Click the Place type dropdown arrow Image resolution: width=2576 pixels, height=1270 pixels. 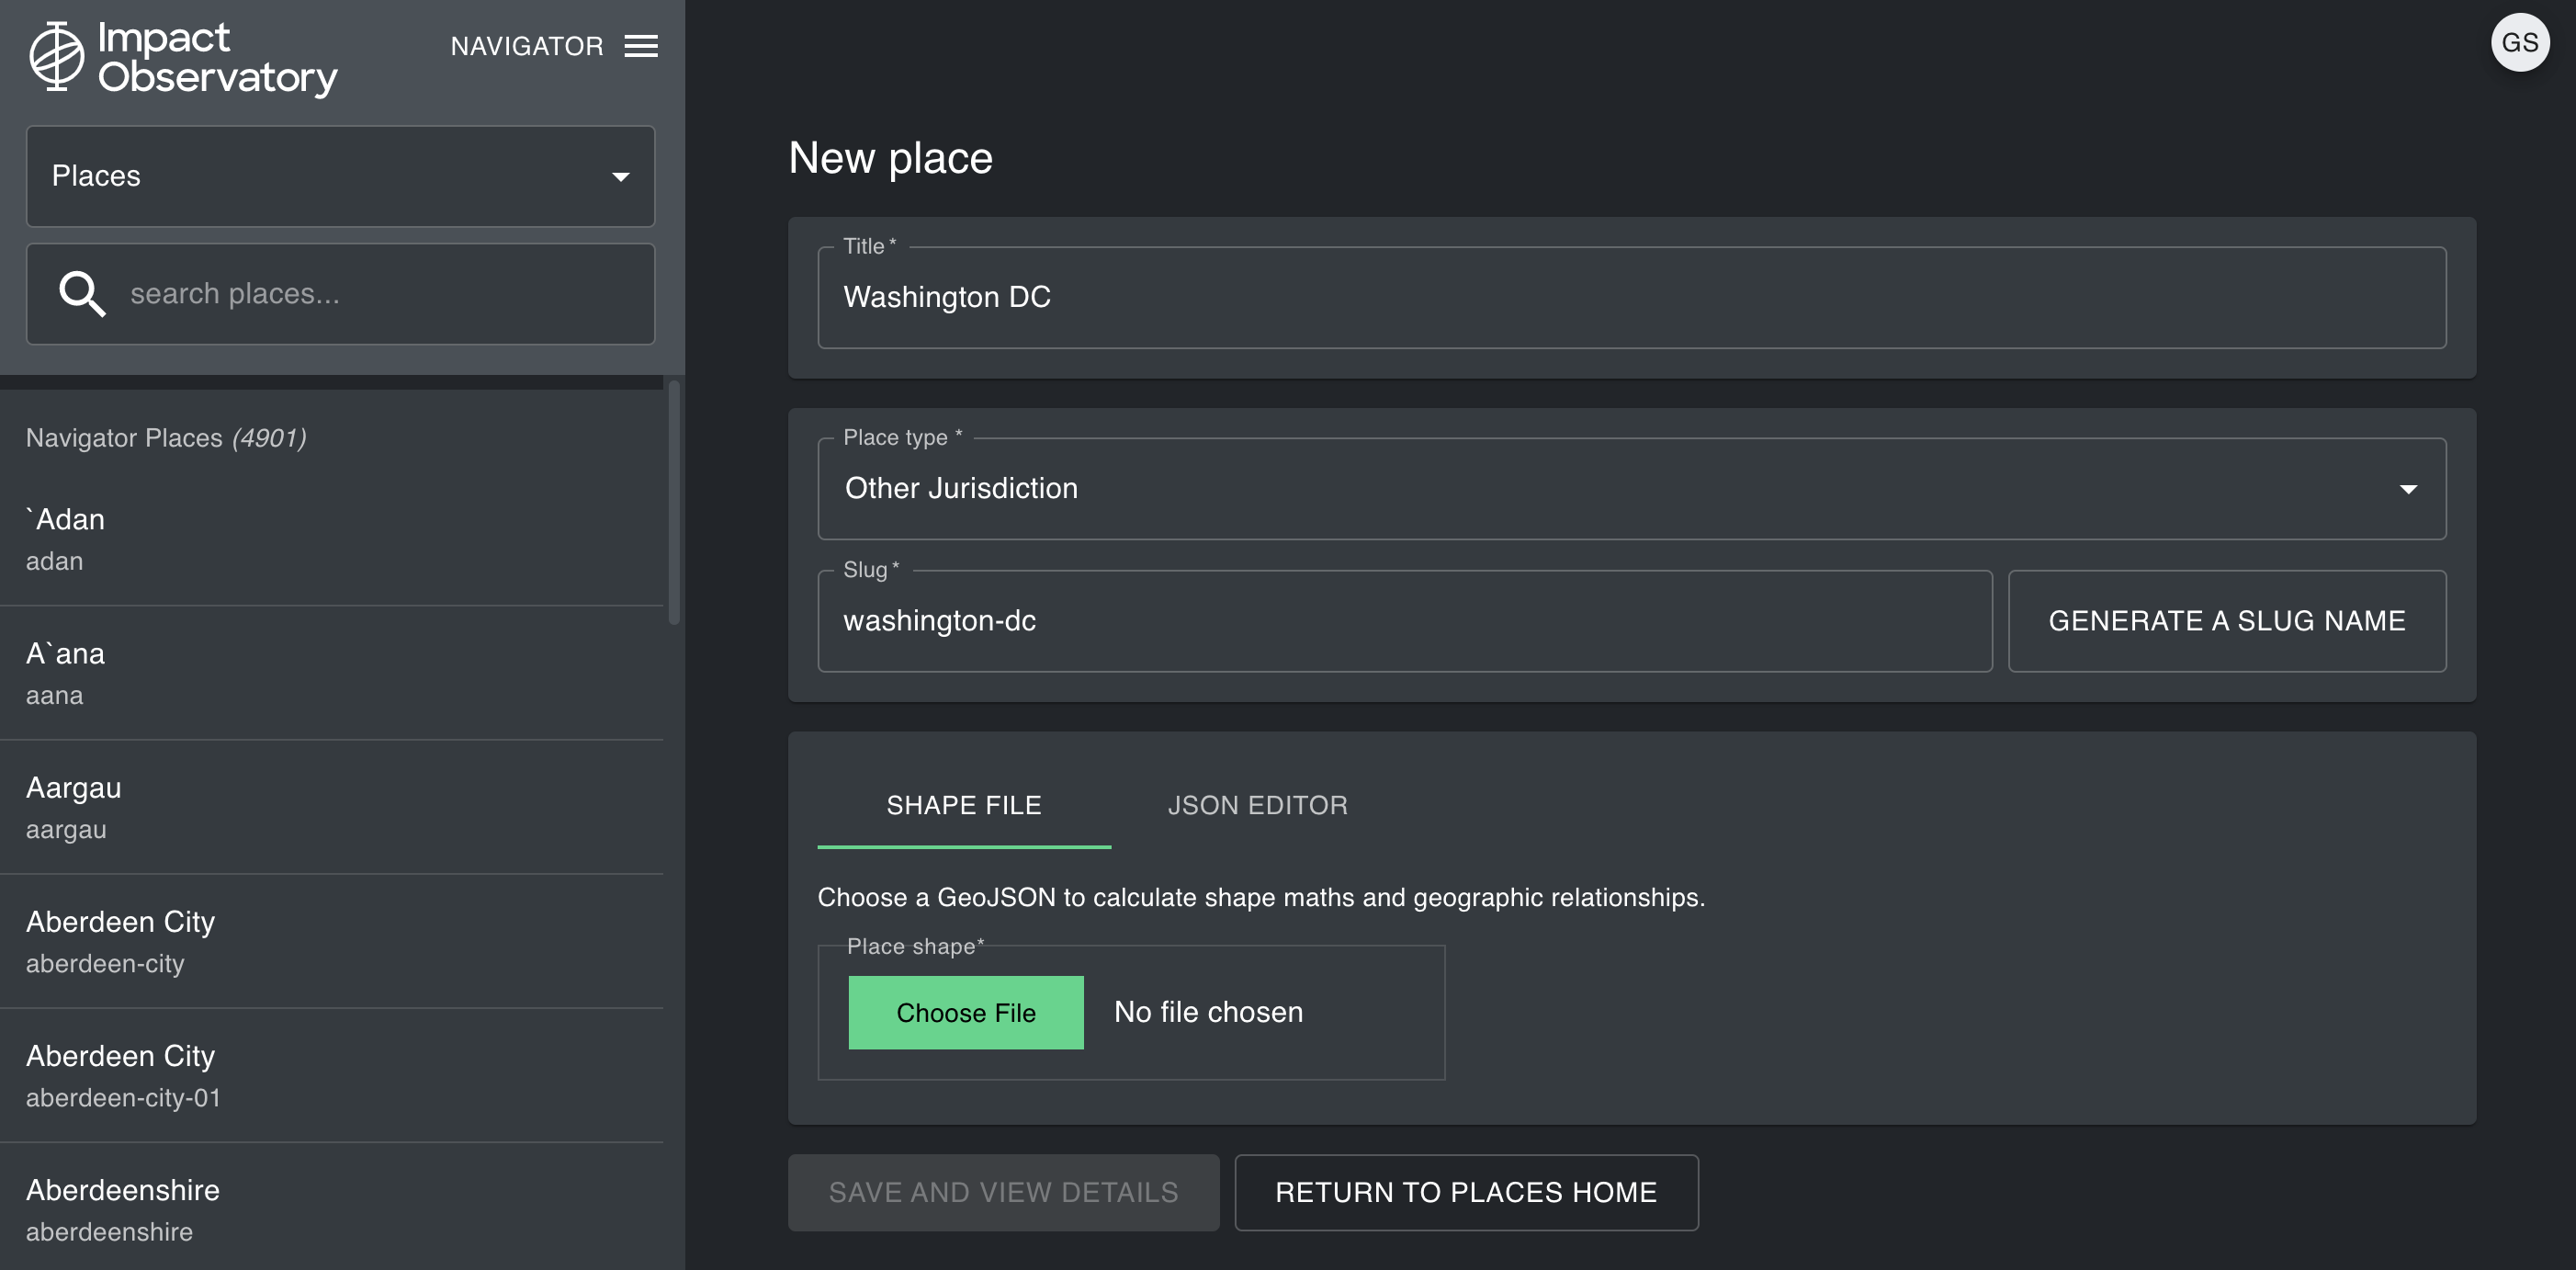tap(2407, 489)
